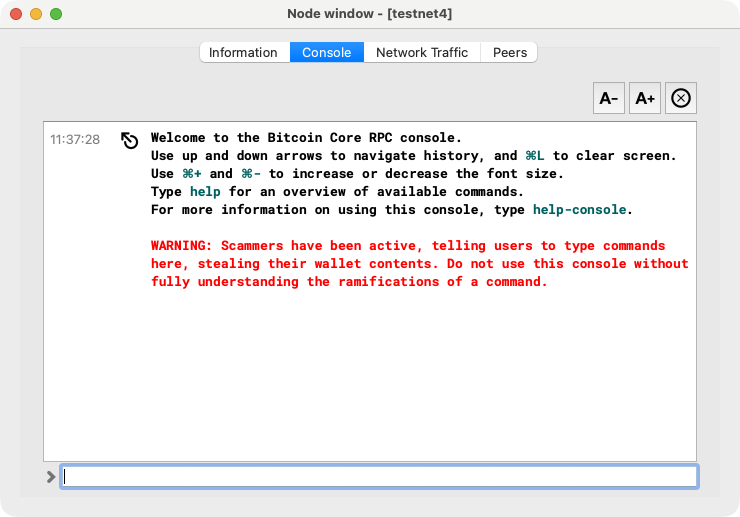The height and width of the screenshot is (517, 740).
Task: Clear the console with the X circle button
Action: [x=681, y=98]
